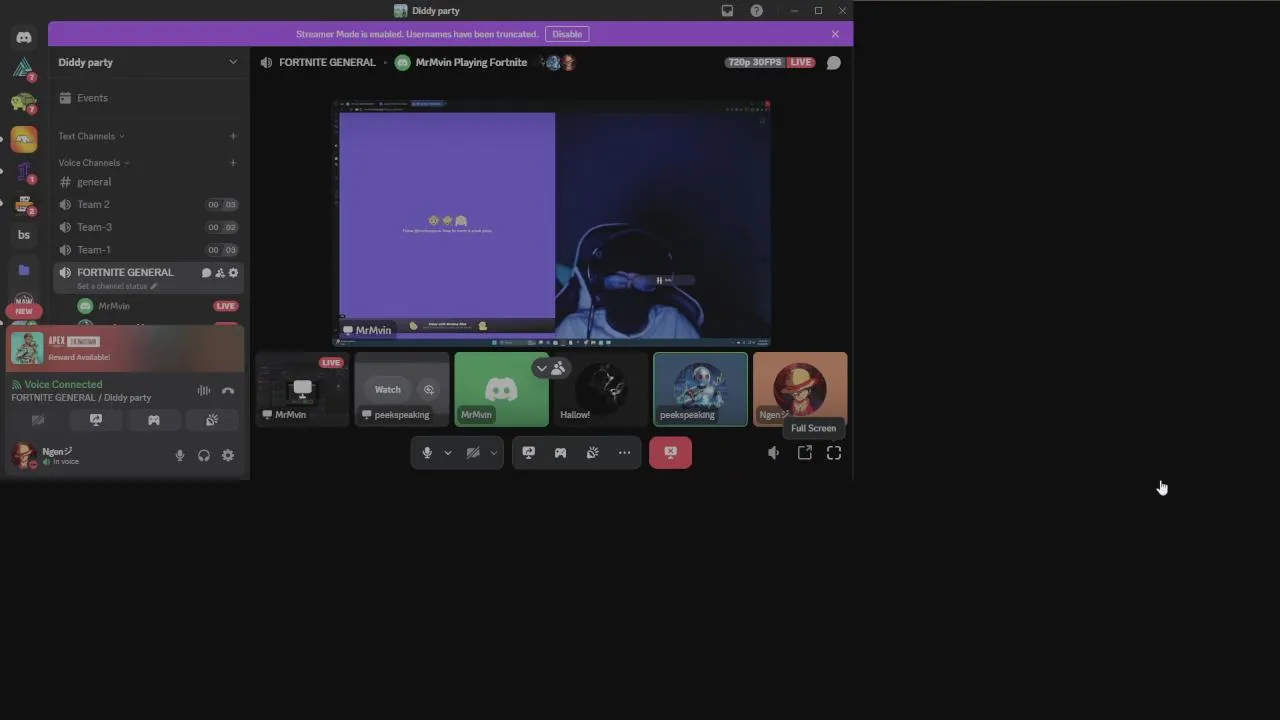Open the orange server icon in sidebar
Viewport: 1280px width, 720px height.
24,139
